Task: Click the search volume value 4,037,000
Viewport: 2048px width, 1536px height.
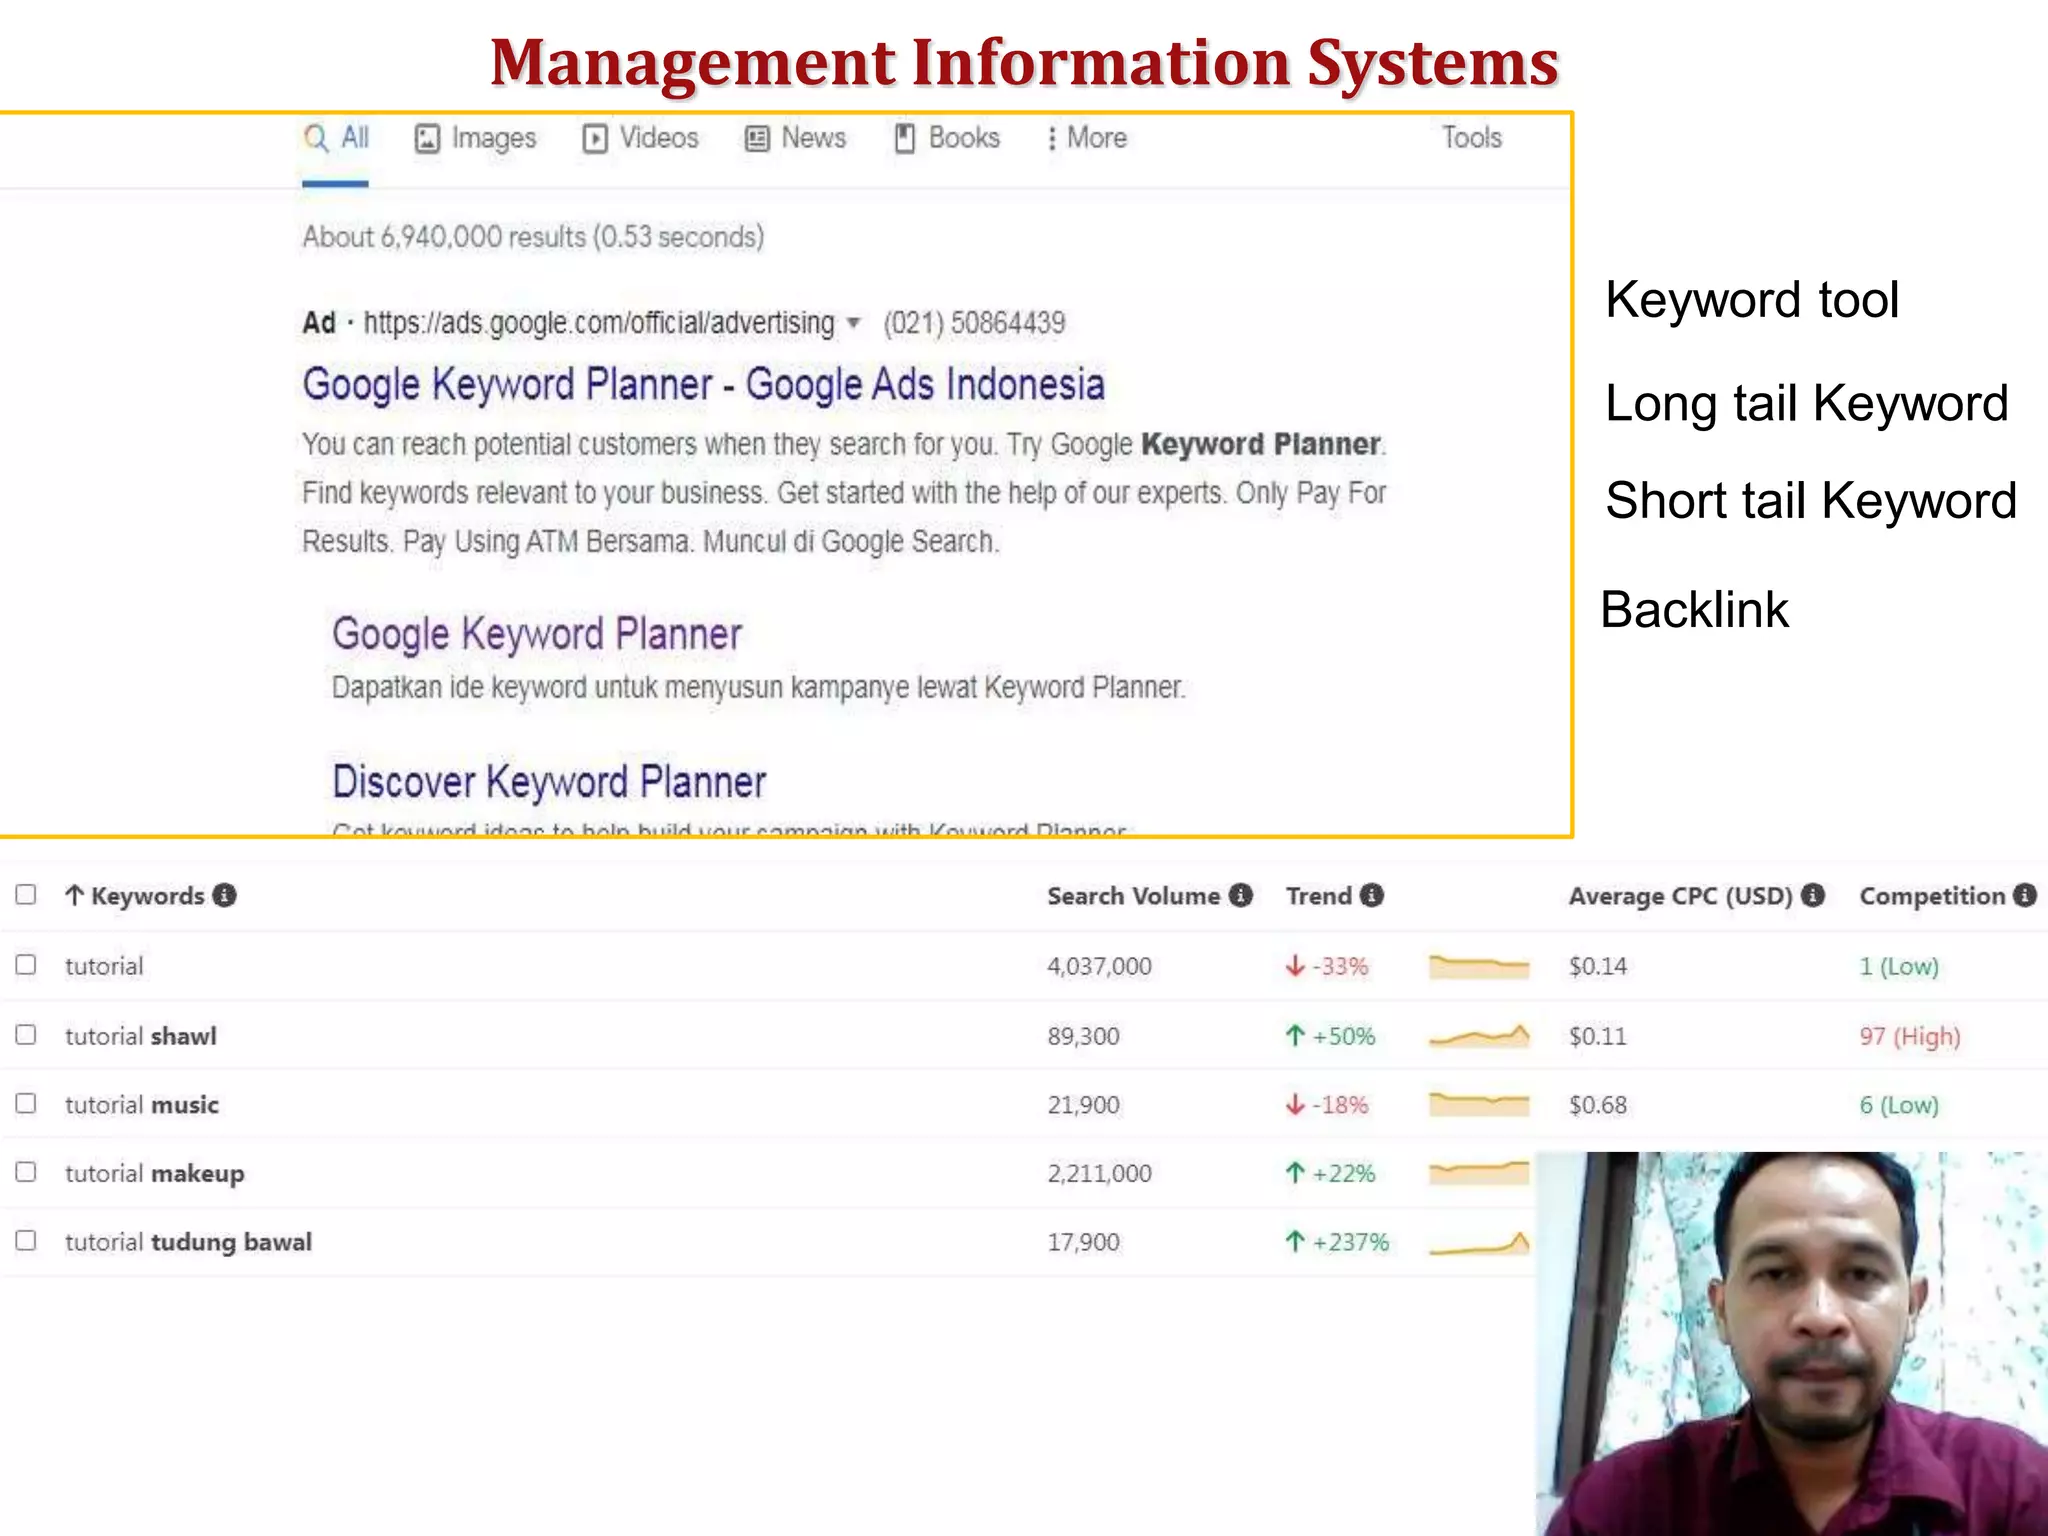Action: 1099,966
